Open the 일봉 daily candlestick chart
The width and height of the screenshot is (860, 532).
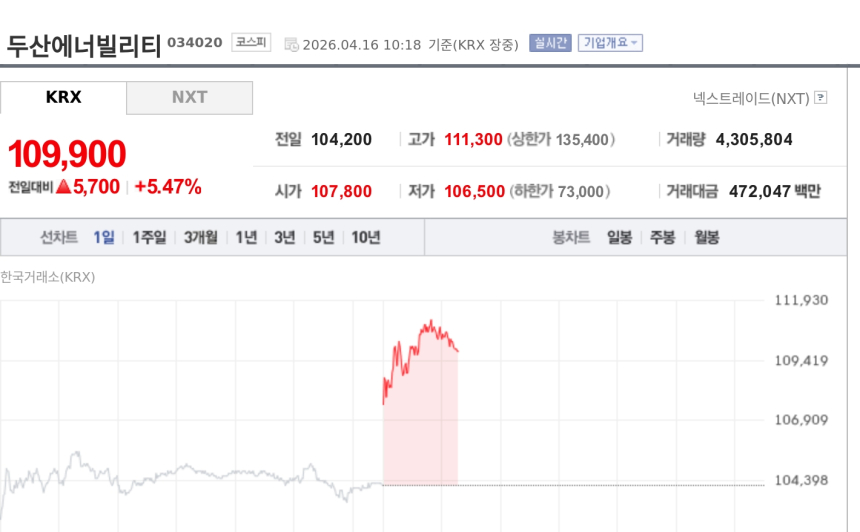tap(619, 238)
